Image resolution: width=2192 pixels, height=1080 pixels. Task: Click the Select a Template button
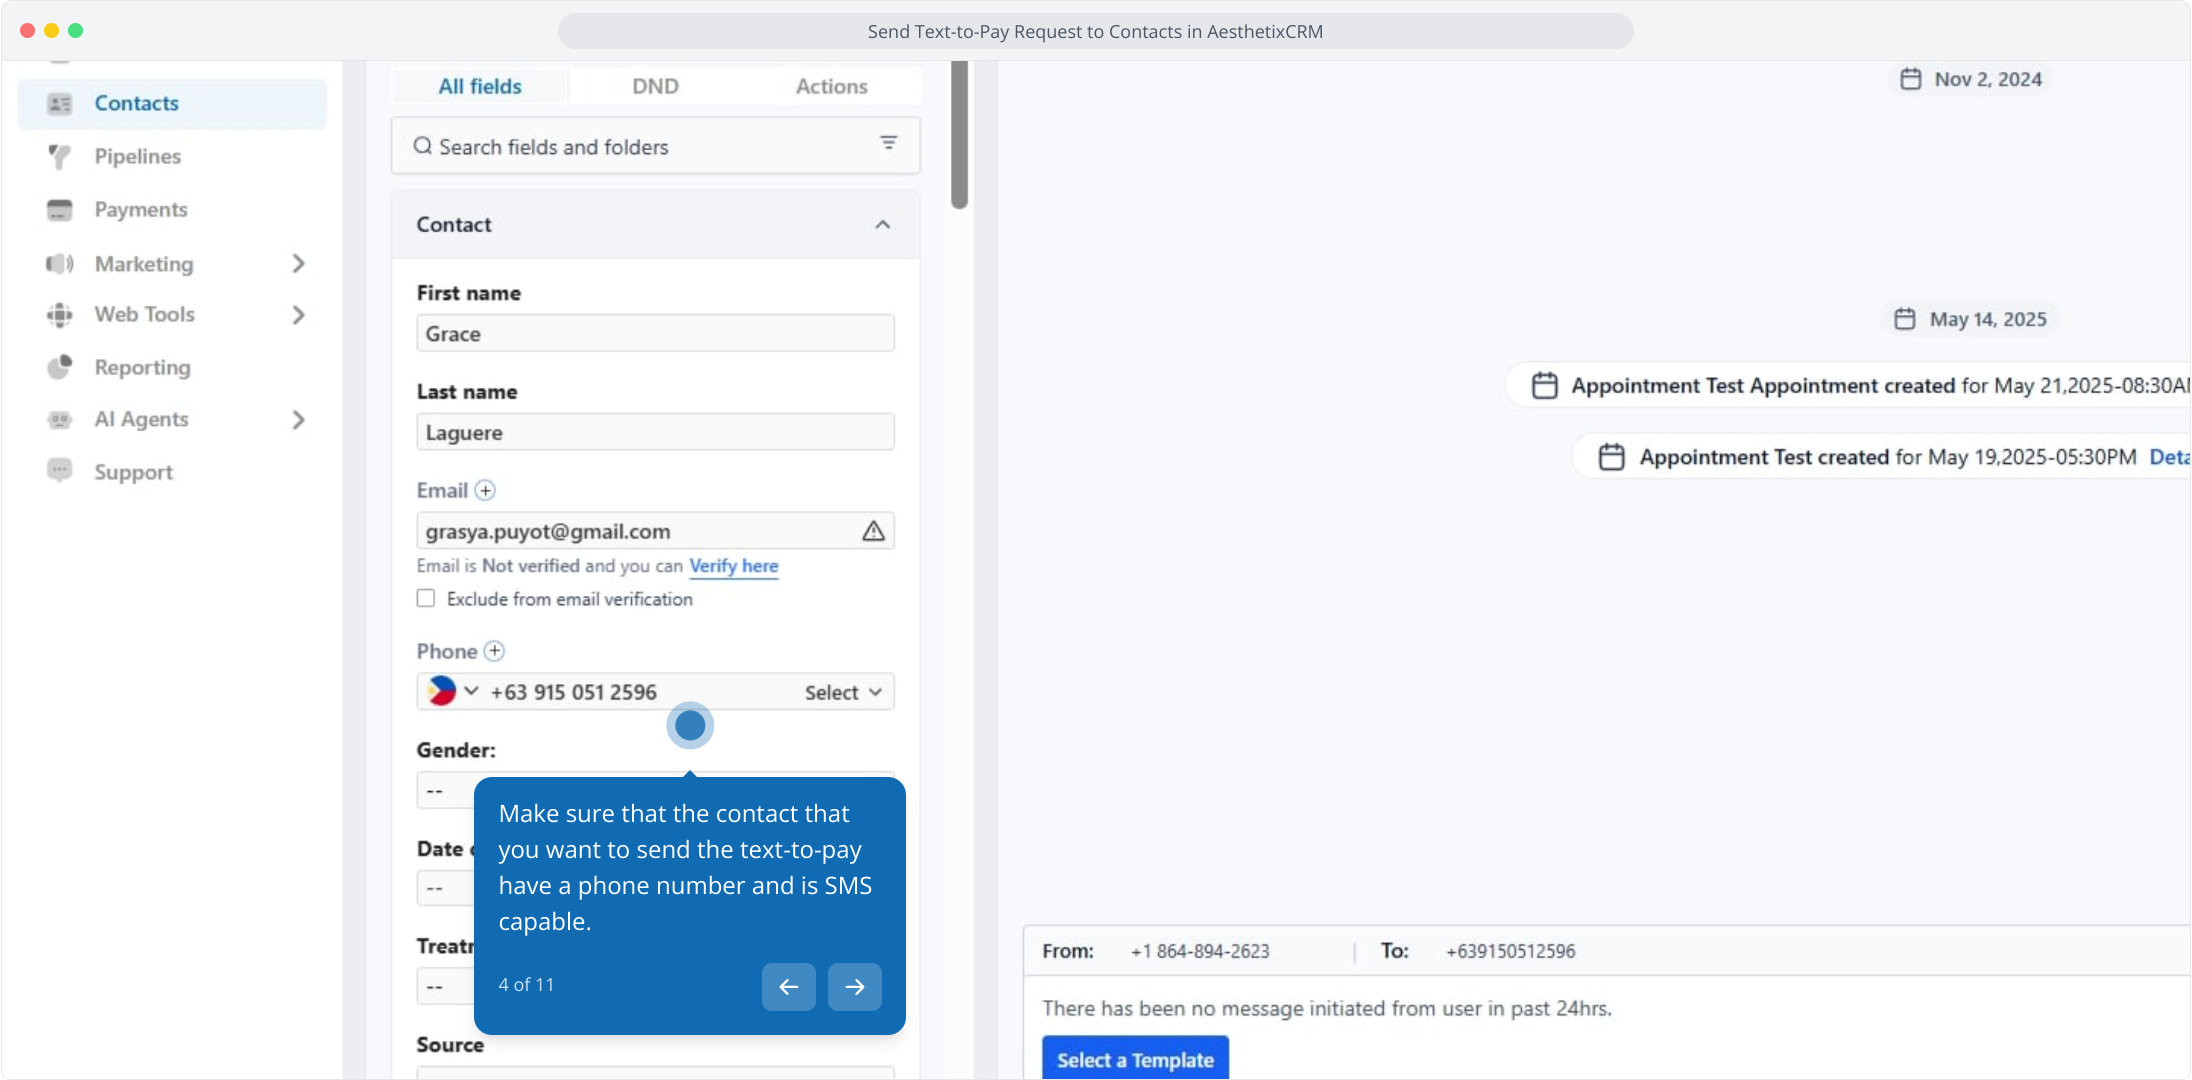point(1135,1059)
